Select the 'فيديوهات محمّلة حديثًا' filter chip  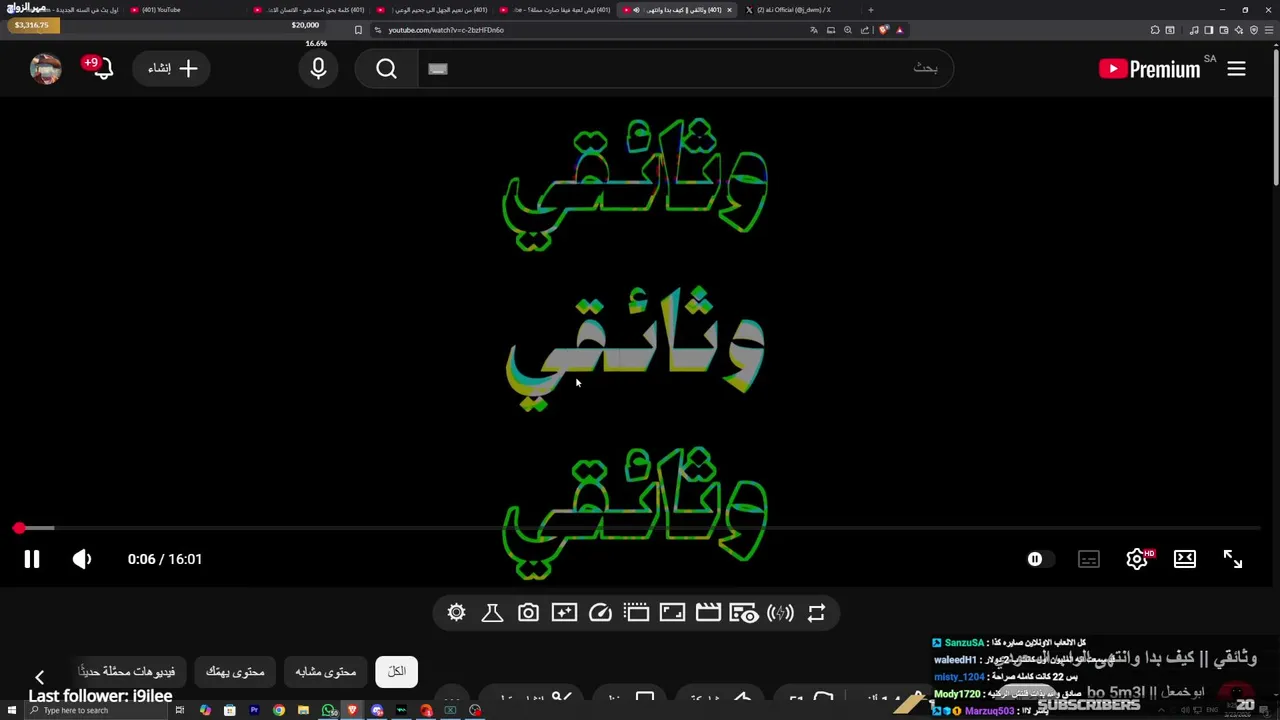tap(127, 672)
